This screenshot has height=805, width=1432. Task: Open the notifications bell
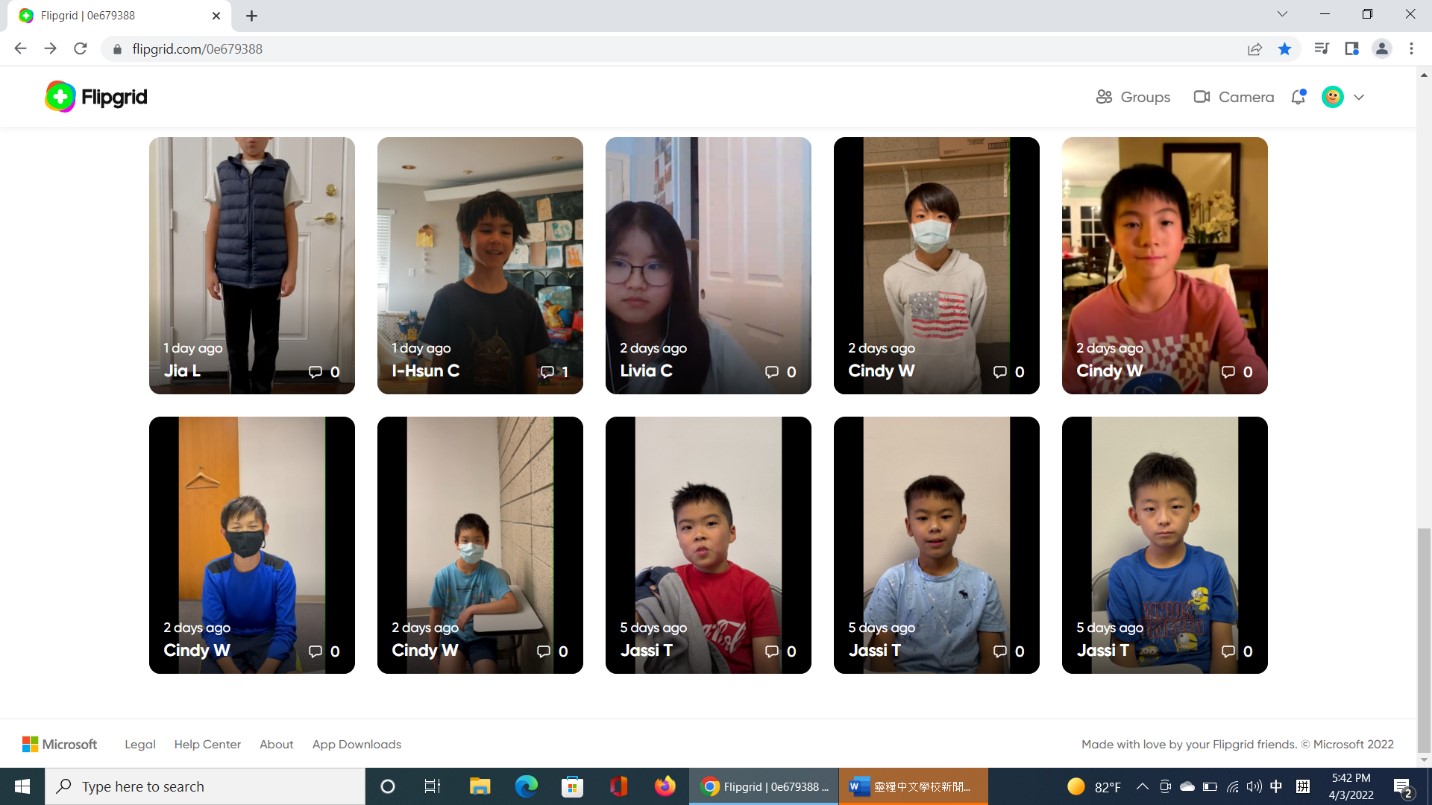coord(1298,97)
